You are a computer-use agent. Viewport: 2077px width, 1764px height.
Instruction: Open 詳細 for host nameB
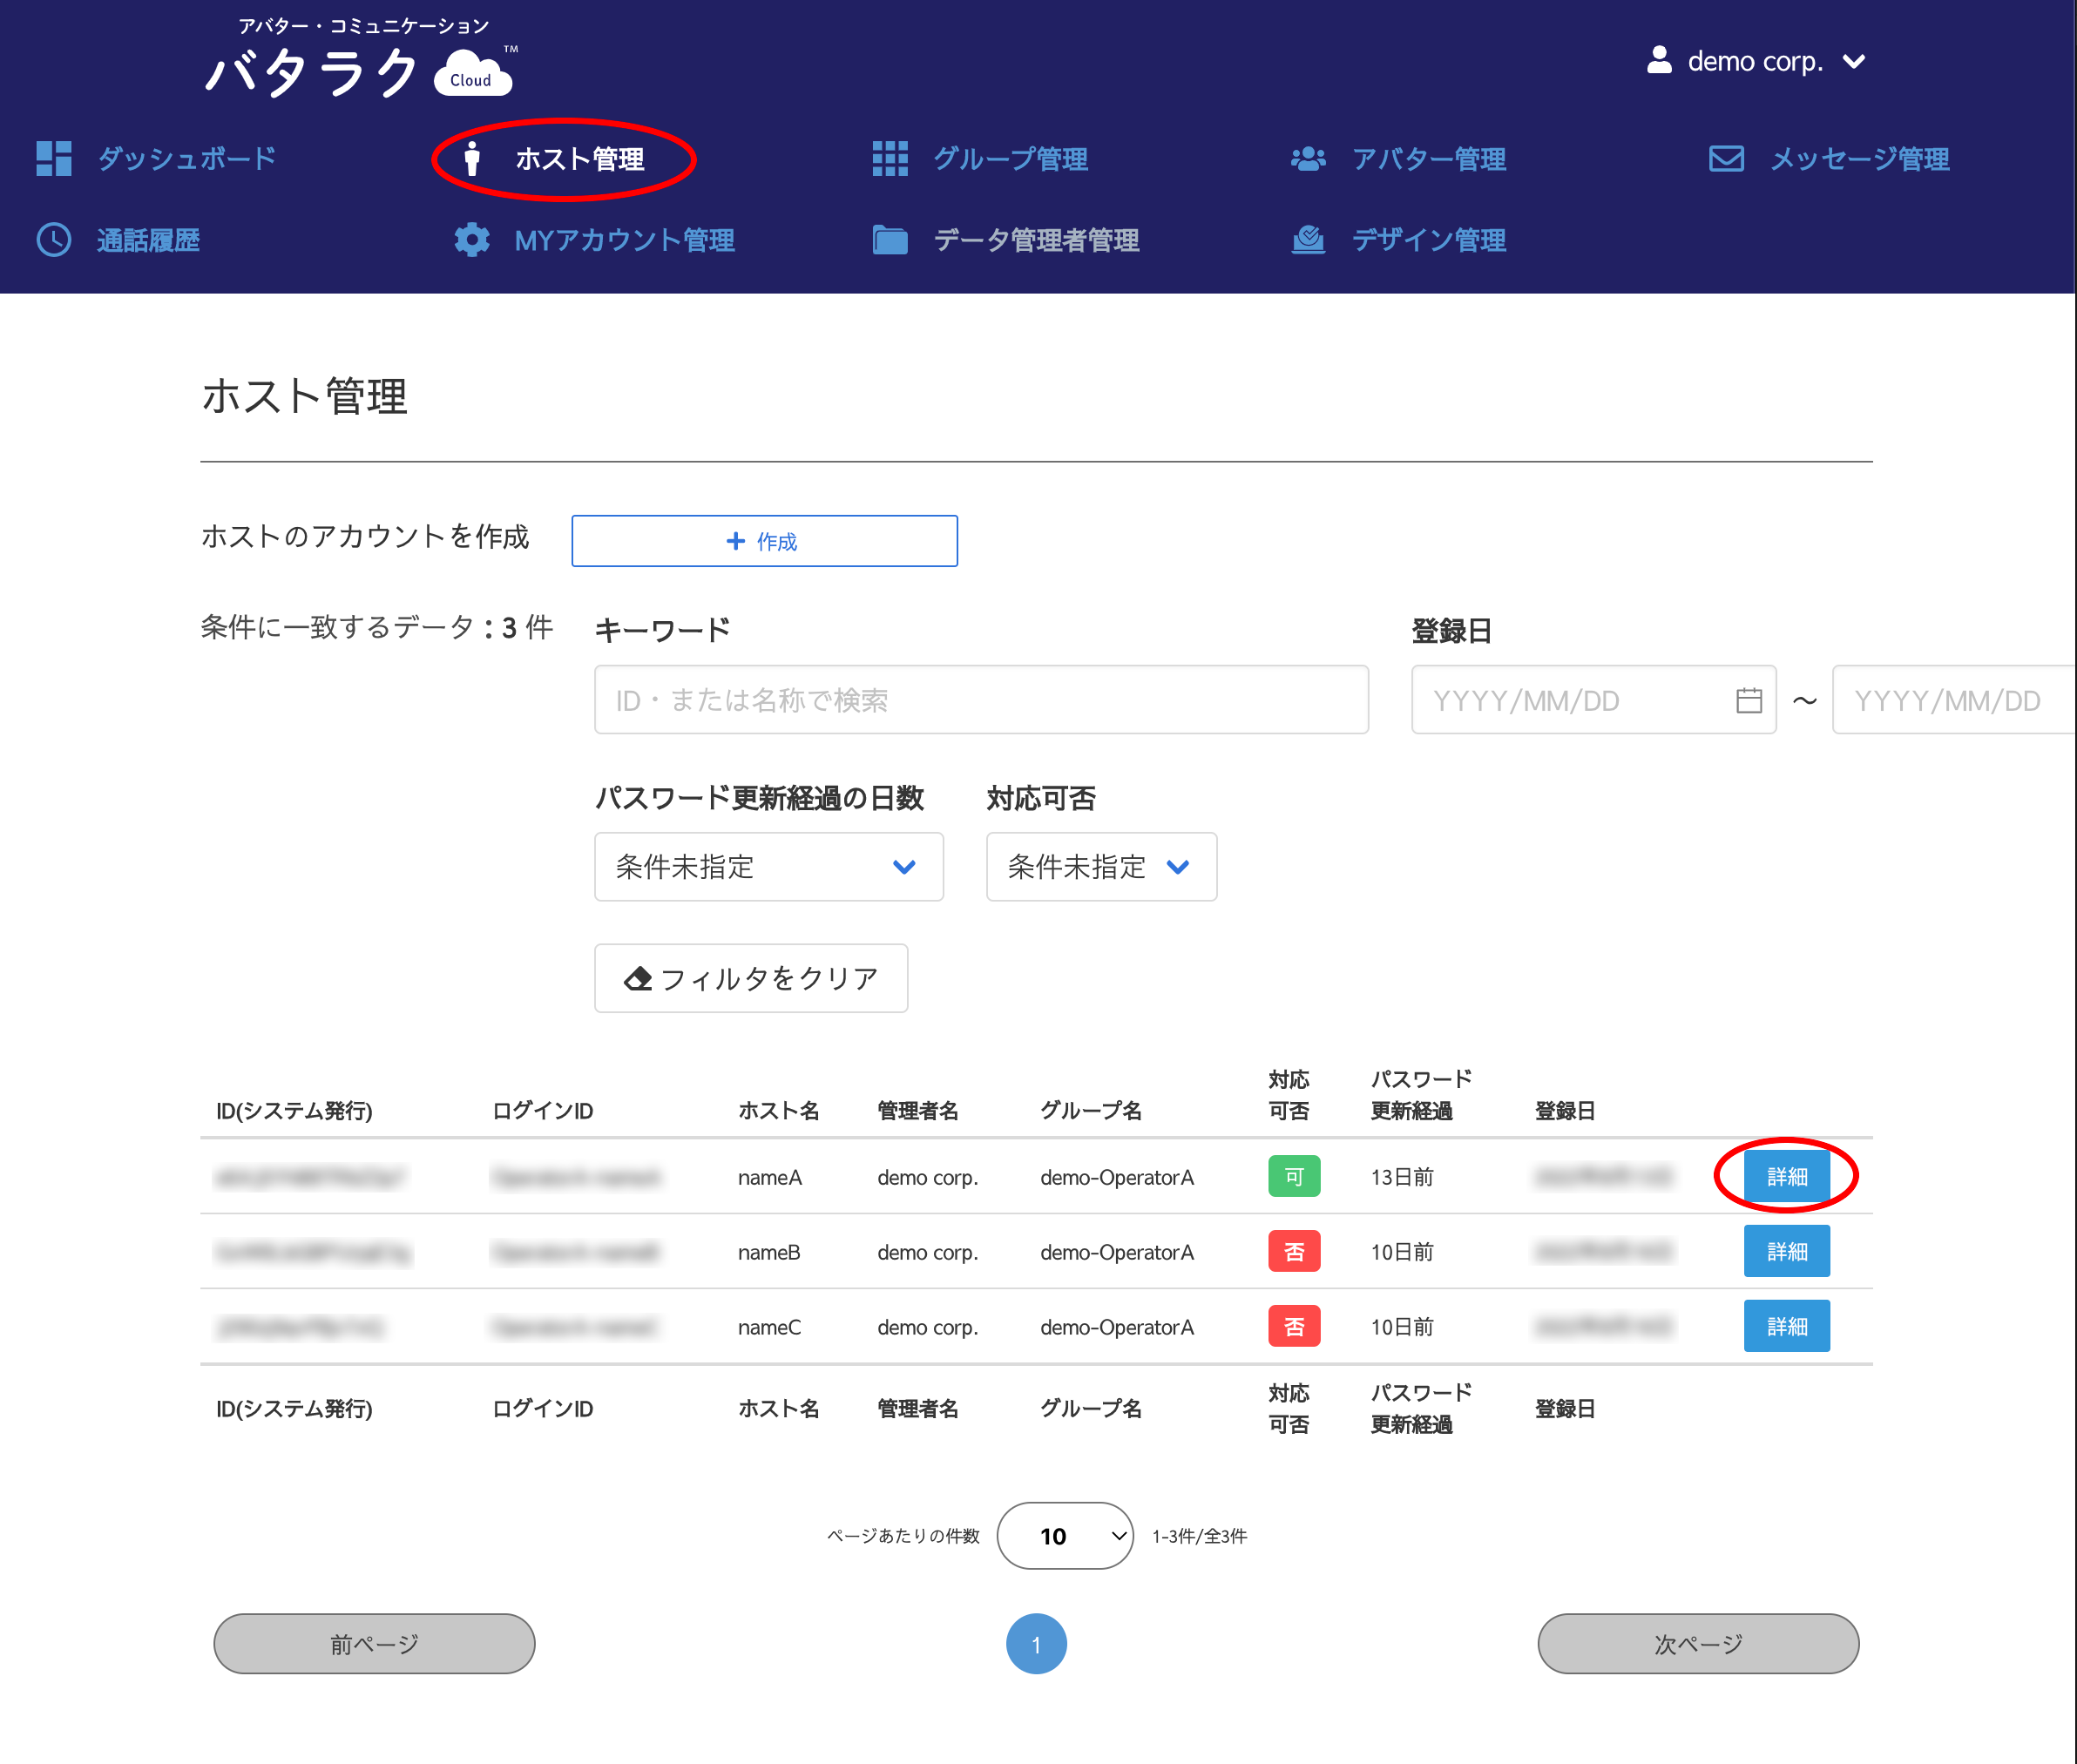point(1786,1251)
